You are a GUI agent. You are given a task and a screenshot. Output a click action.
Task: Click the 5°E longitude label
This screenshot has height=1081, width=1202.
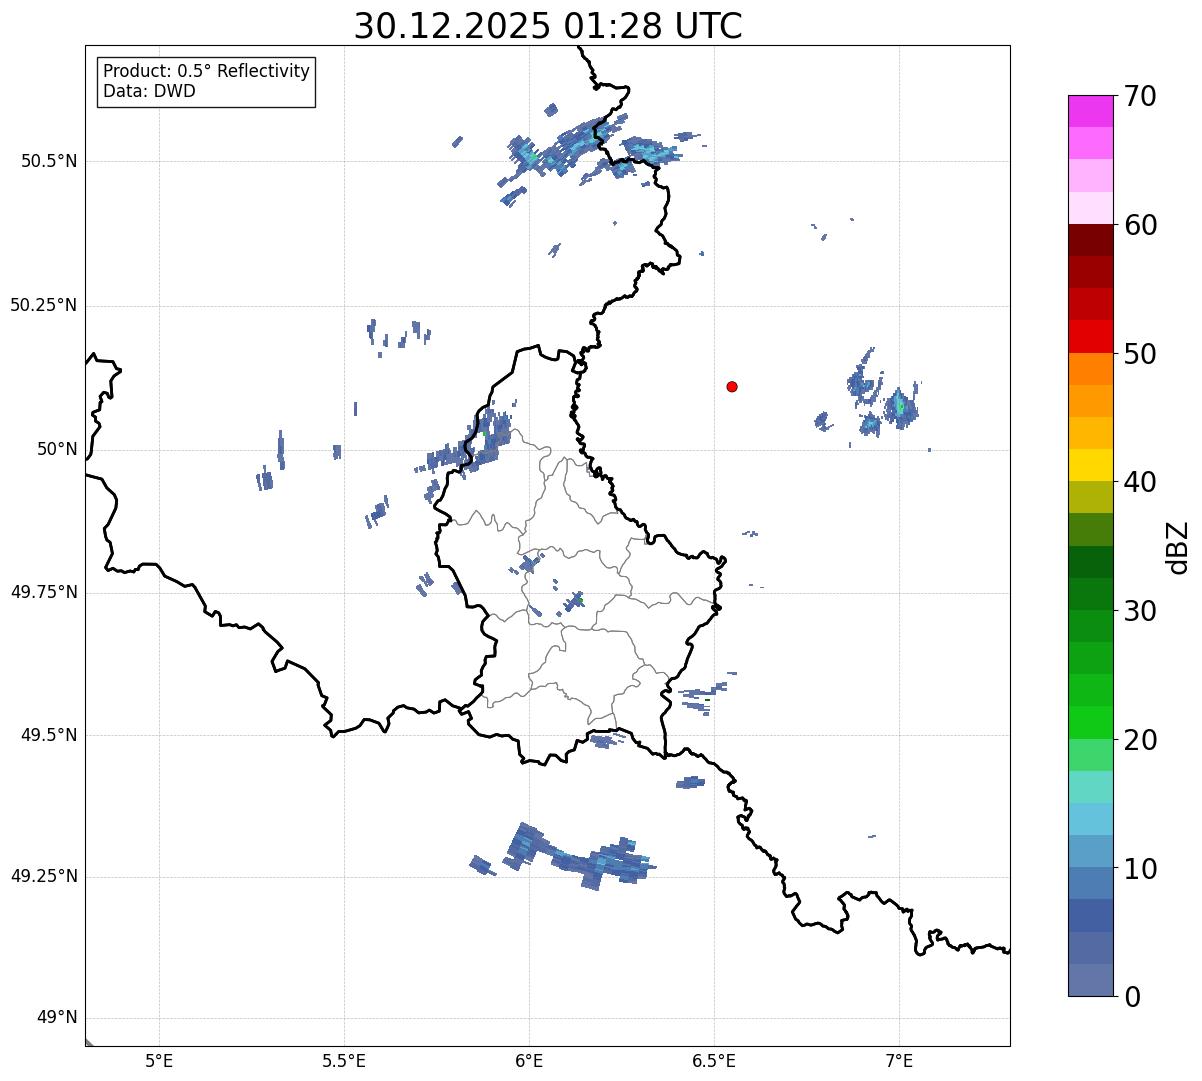(x=159, y=1060)
